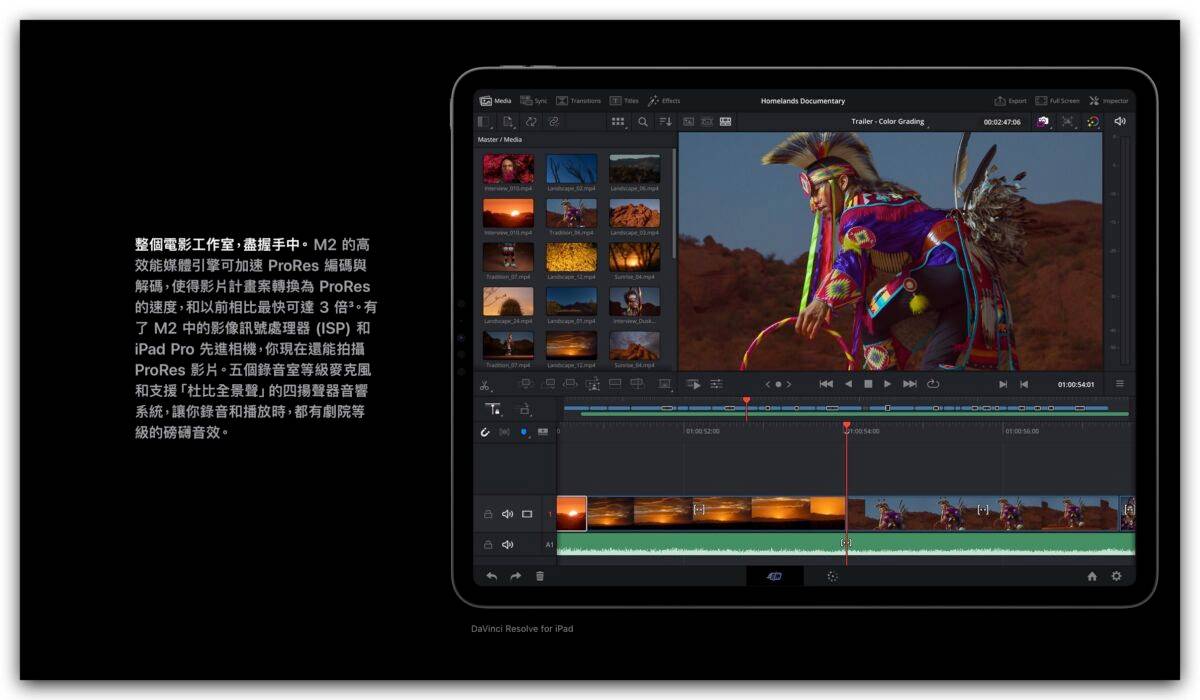The height and width of the screenshot is (700, 1200).
Task: Jump to the first frame
Action: pyautogui.click(x=826, y=384)
